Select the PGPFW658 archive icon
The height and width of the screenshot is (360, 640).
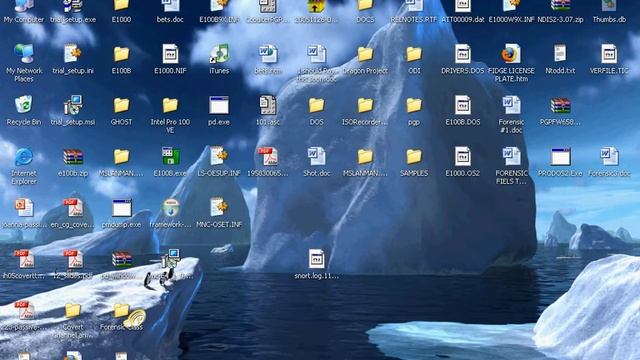click(560, 105)
